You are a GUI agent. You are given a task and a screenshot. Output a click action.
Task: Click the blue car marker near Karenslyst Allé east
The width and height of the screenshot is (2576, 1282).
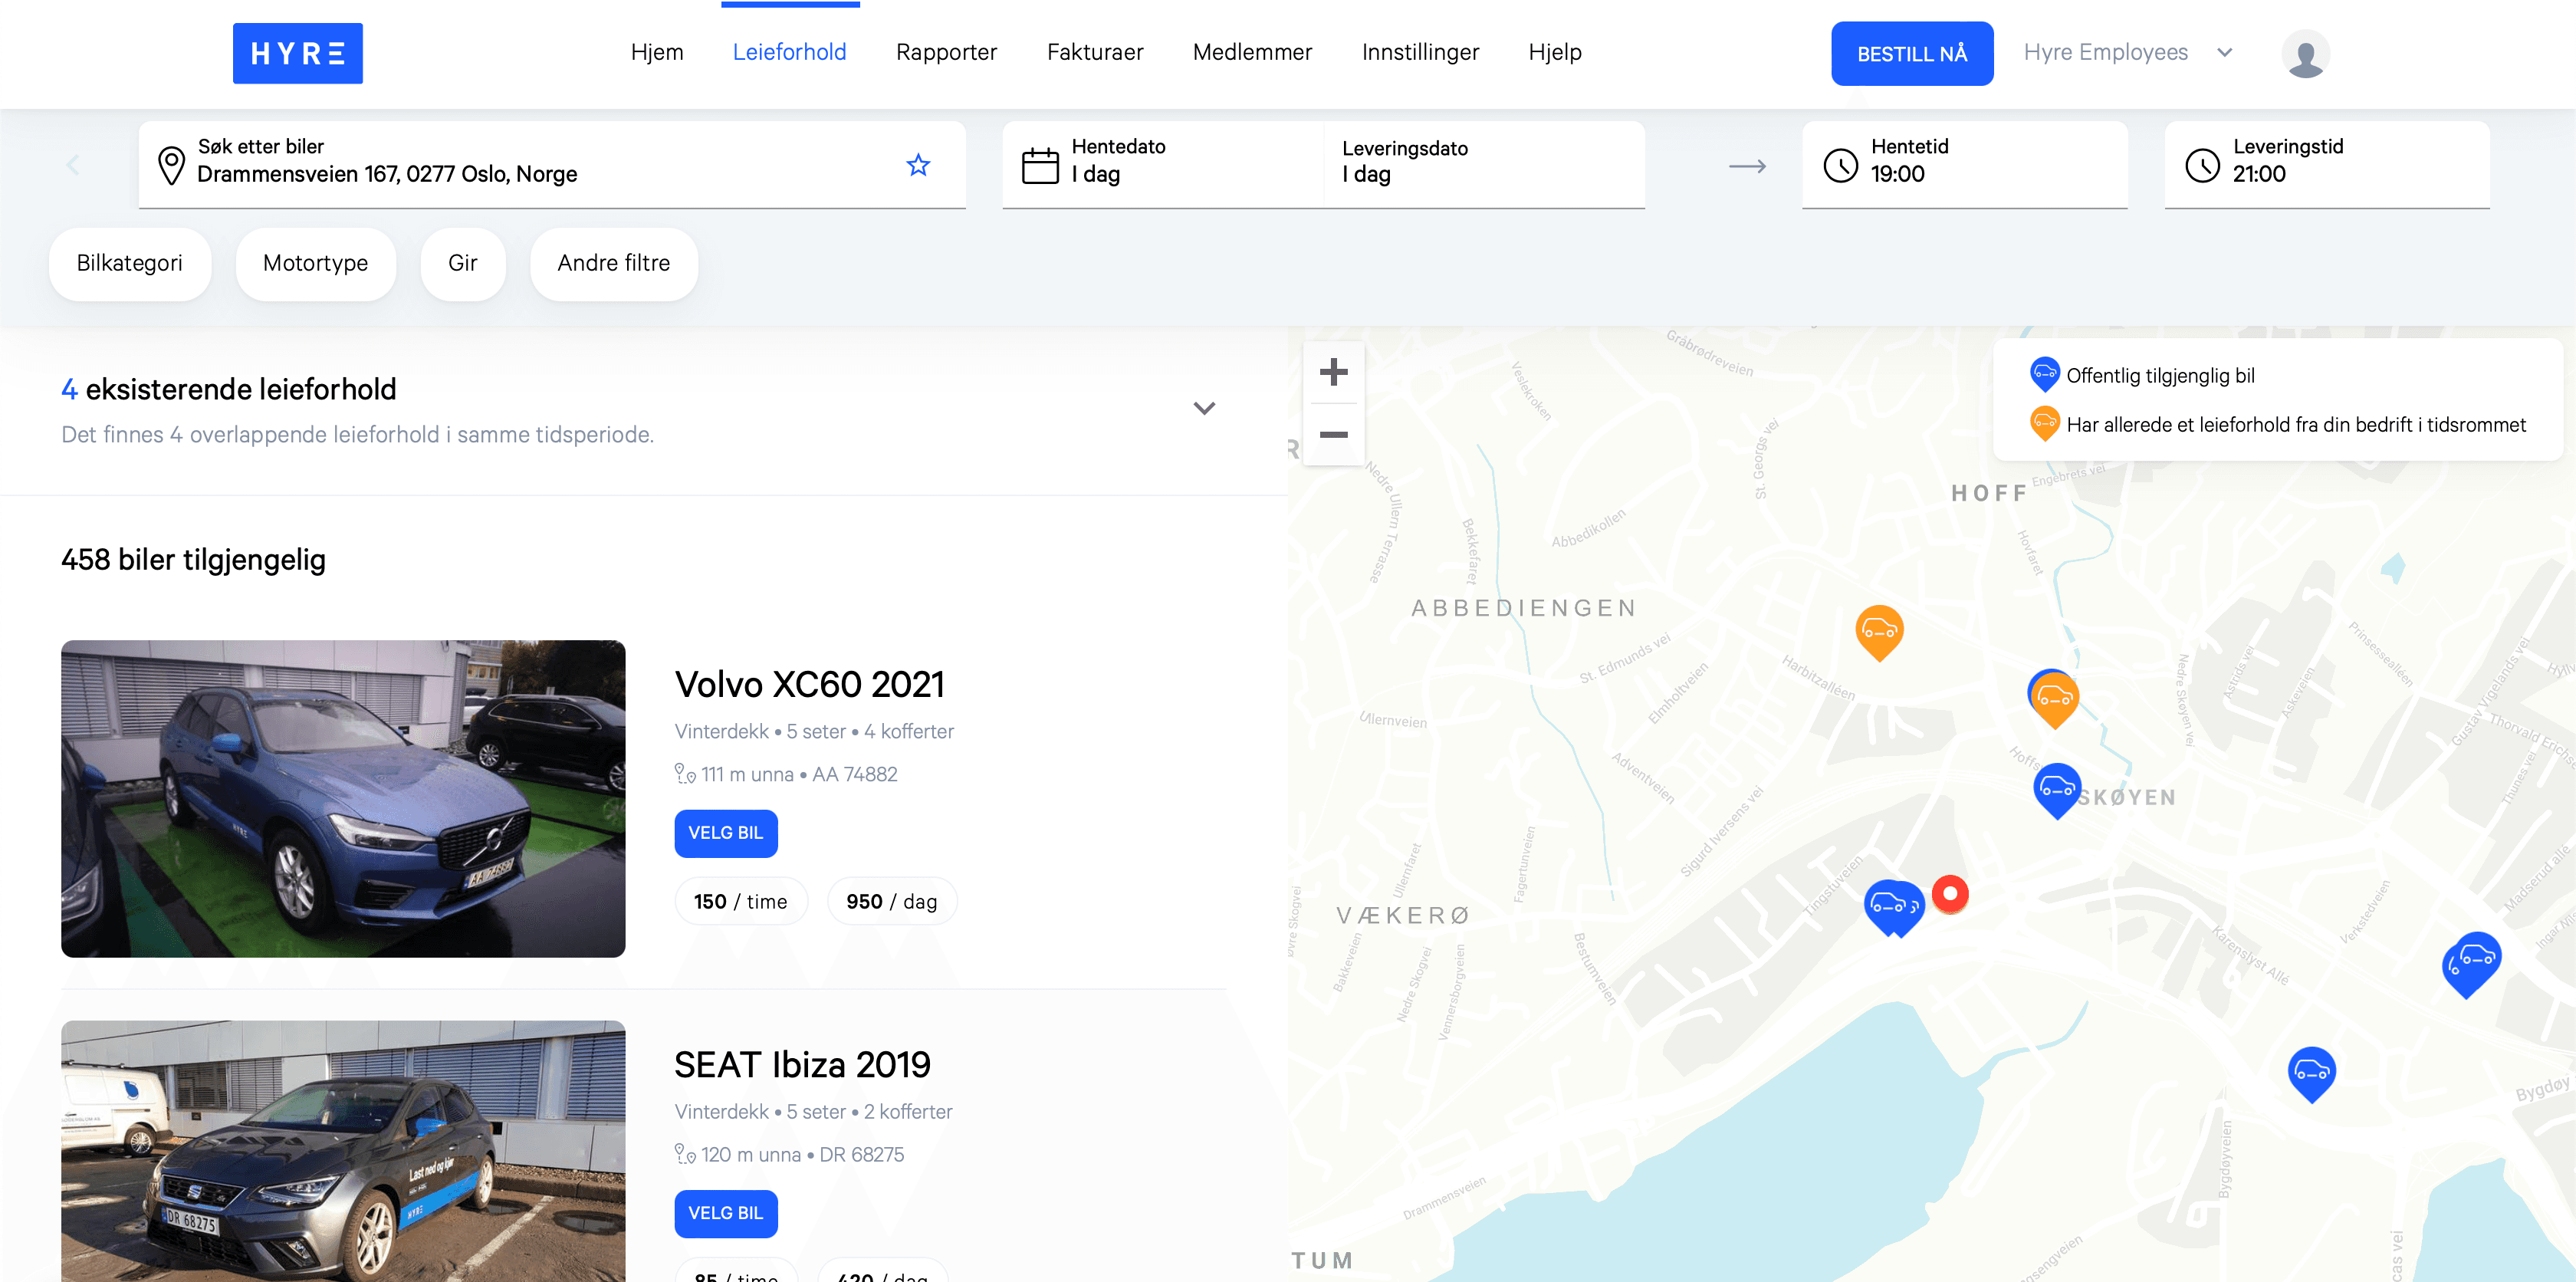(2471, 963)
